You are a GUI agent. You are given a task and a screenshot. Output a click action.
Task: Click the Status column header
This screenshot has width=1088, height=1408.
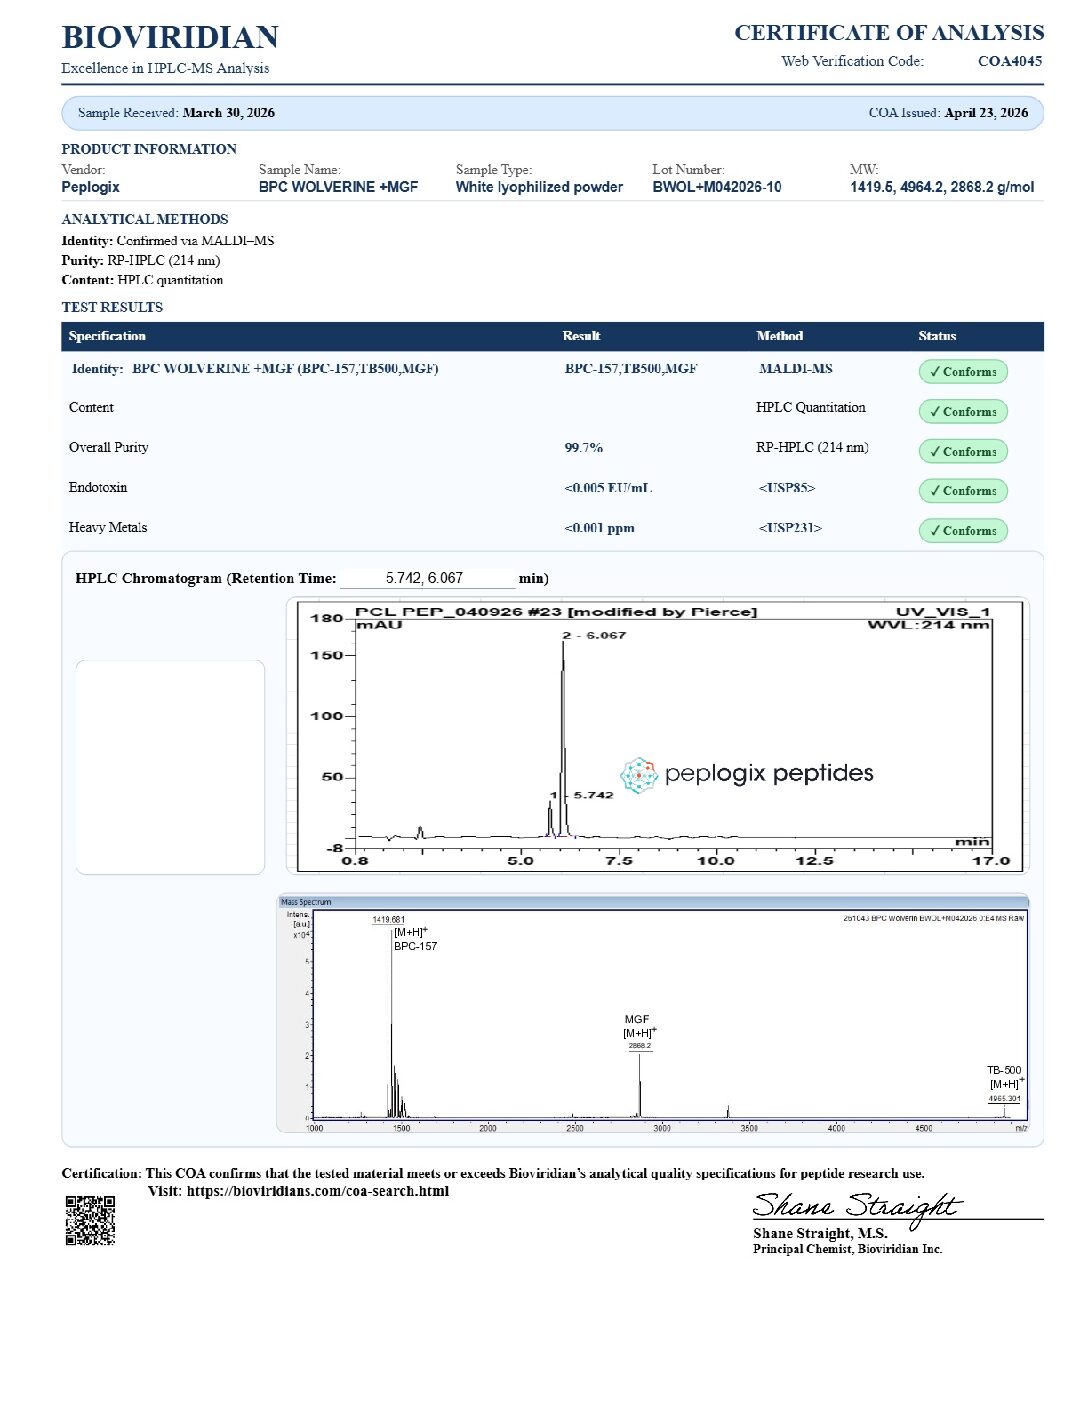(x=937, y=336)
